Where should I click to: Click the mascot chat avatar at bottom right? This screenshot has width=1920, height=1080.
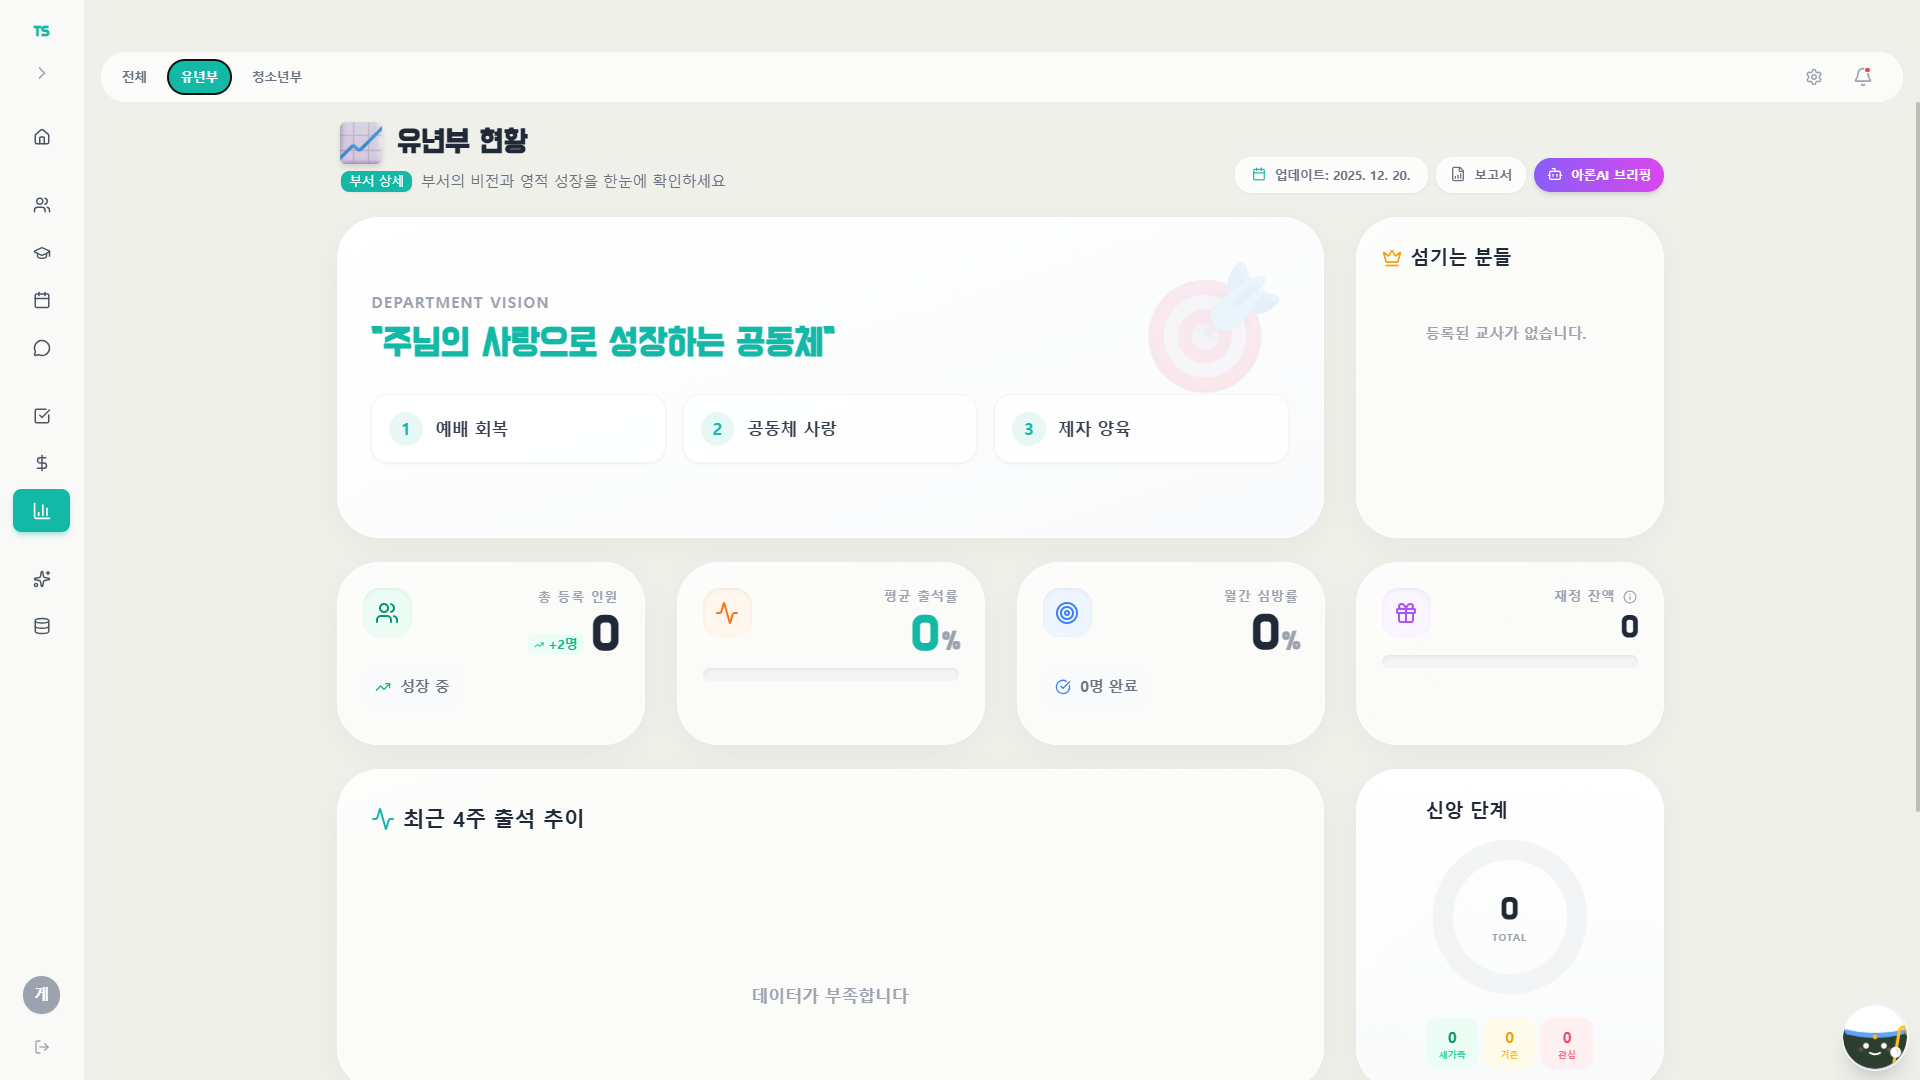tap(1874, 1038)
